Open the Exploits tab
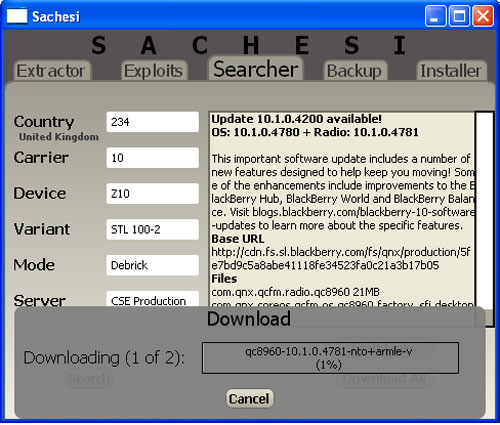The image size is (500, 425). pos(154,71)
